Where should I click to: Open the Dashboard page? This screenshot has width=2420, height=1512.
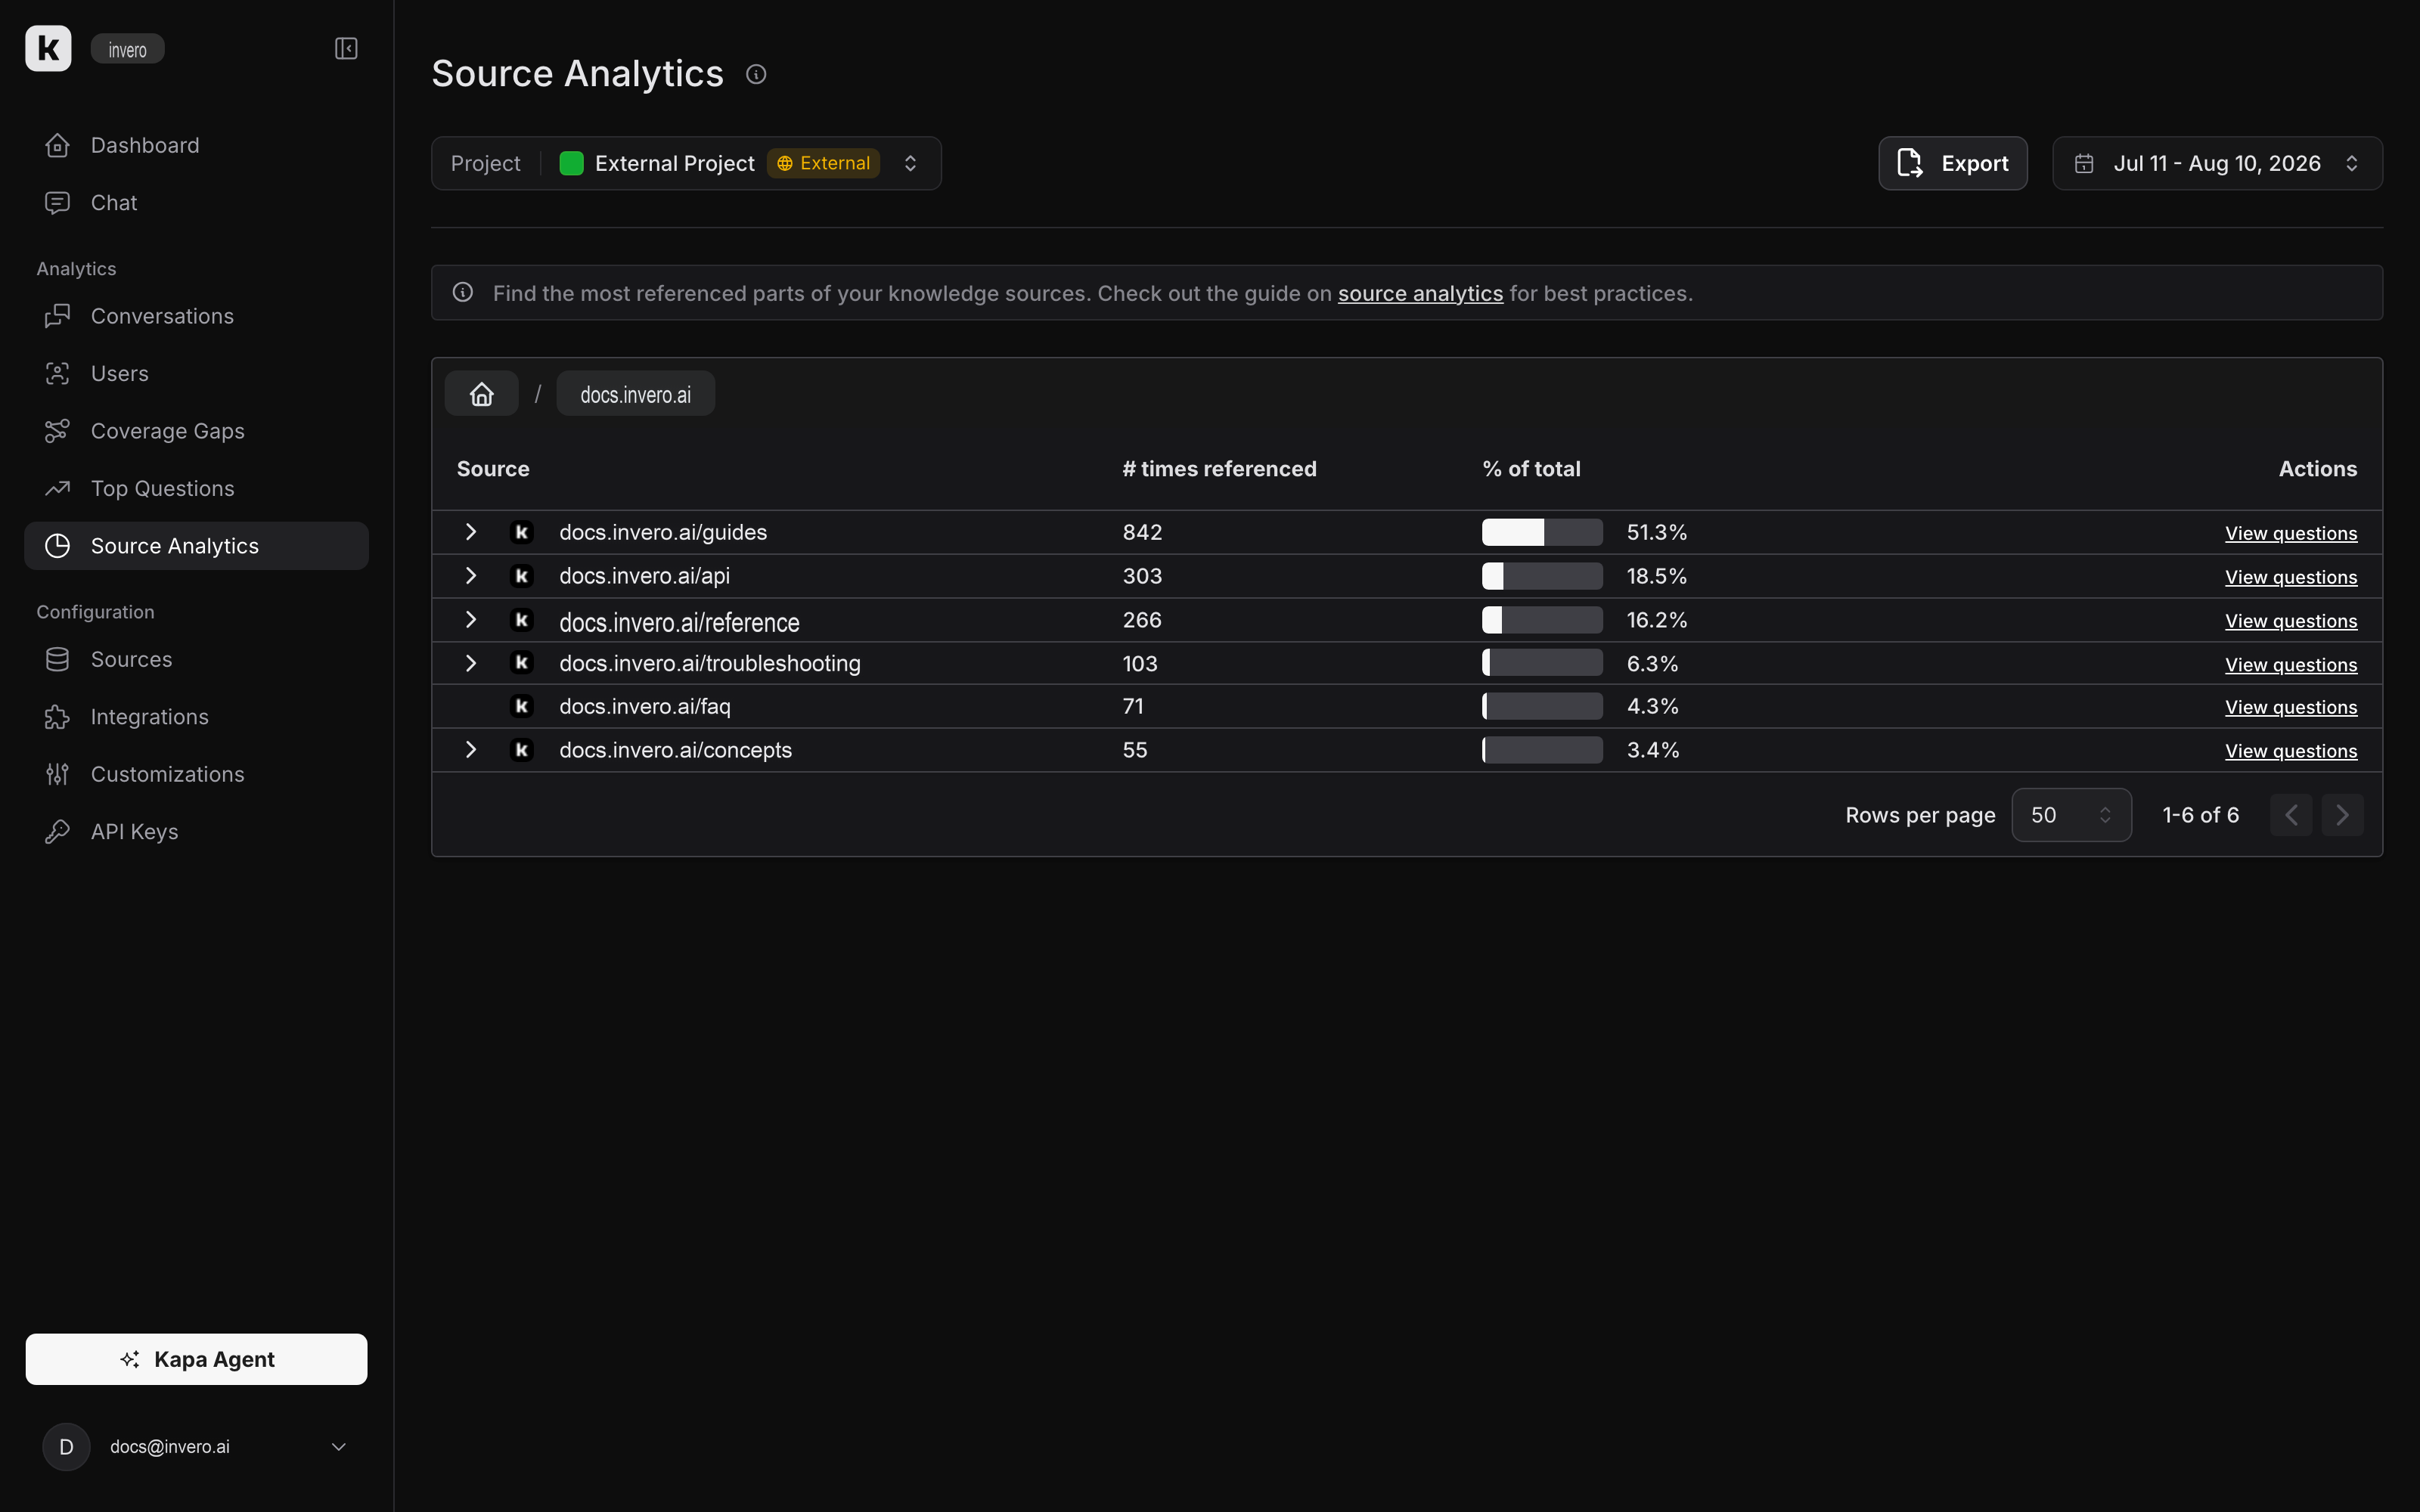pyautogui.click(x=196, y=145)
